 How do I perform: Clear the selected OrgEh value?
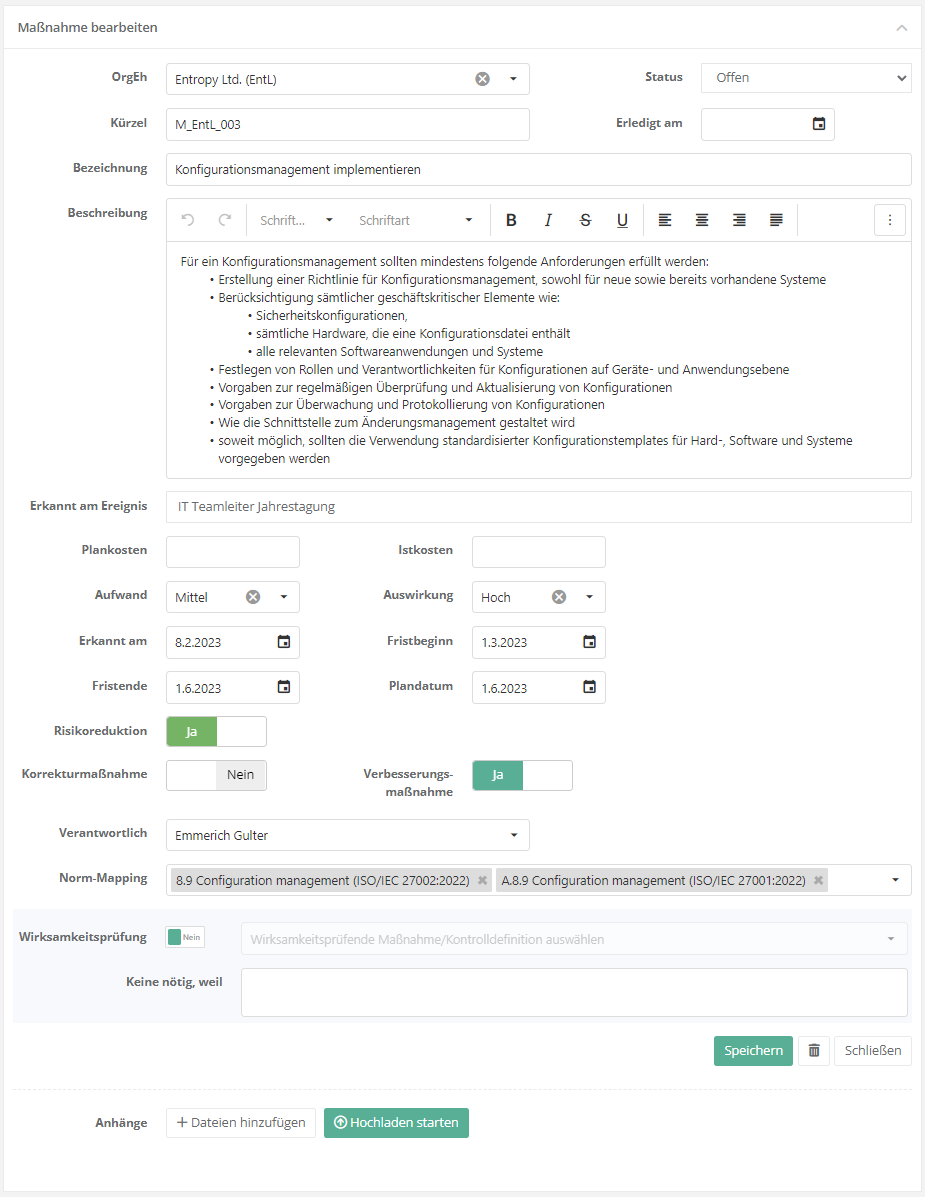coord(482,79)
